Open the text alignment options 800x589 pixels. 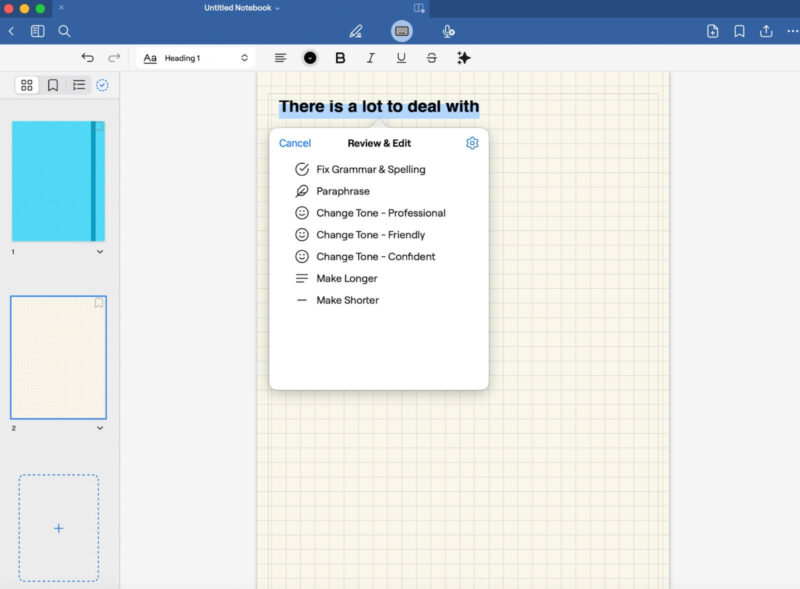tap(280, 58)
